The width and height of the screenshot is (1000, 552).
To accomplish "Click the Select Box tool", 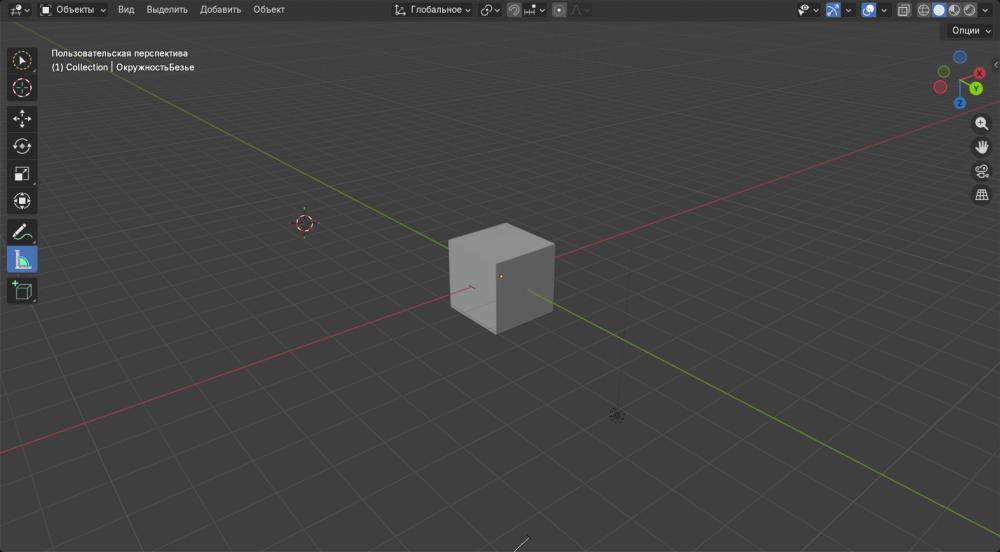I will click(22, 60).
